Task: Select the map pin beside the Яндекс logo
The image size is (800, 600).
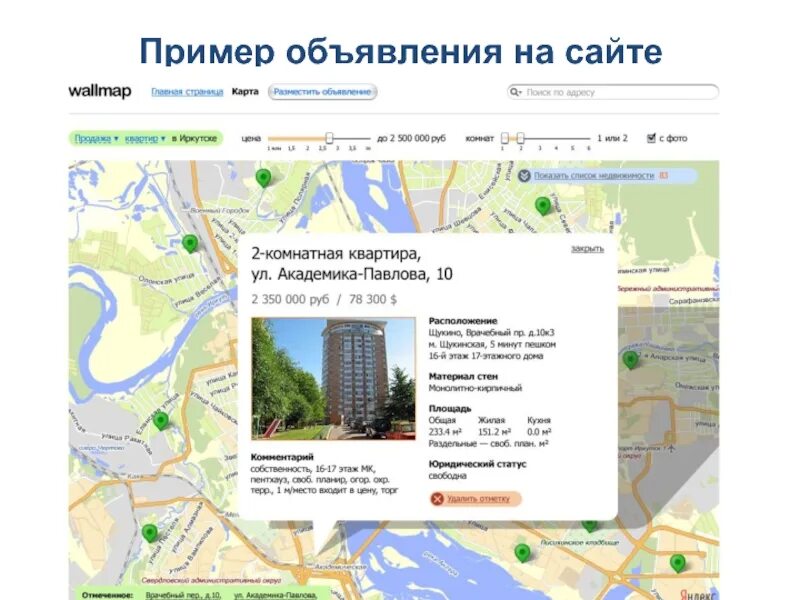Action: pos(678,563)
